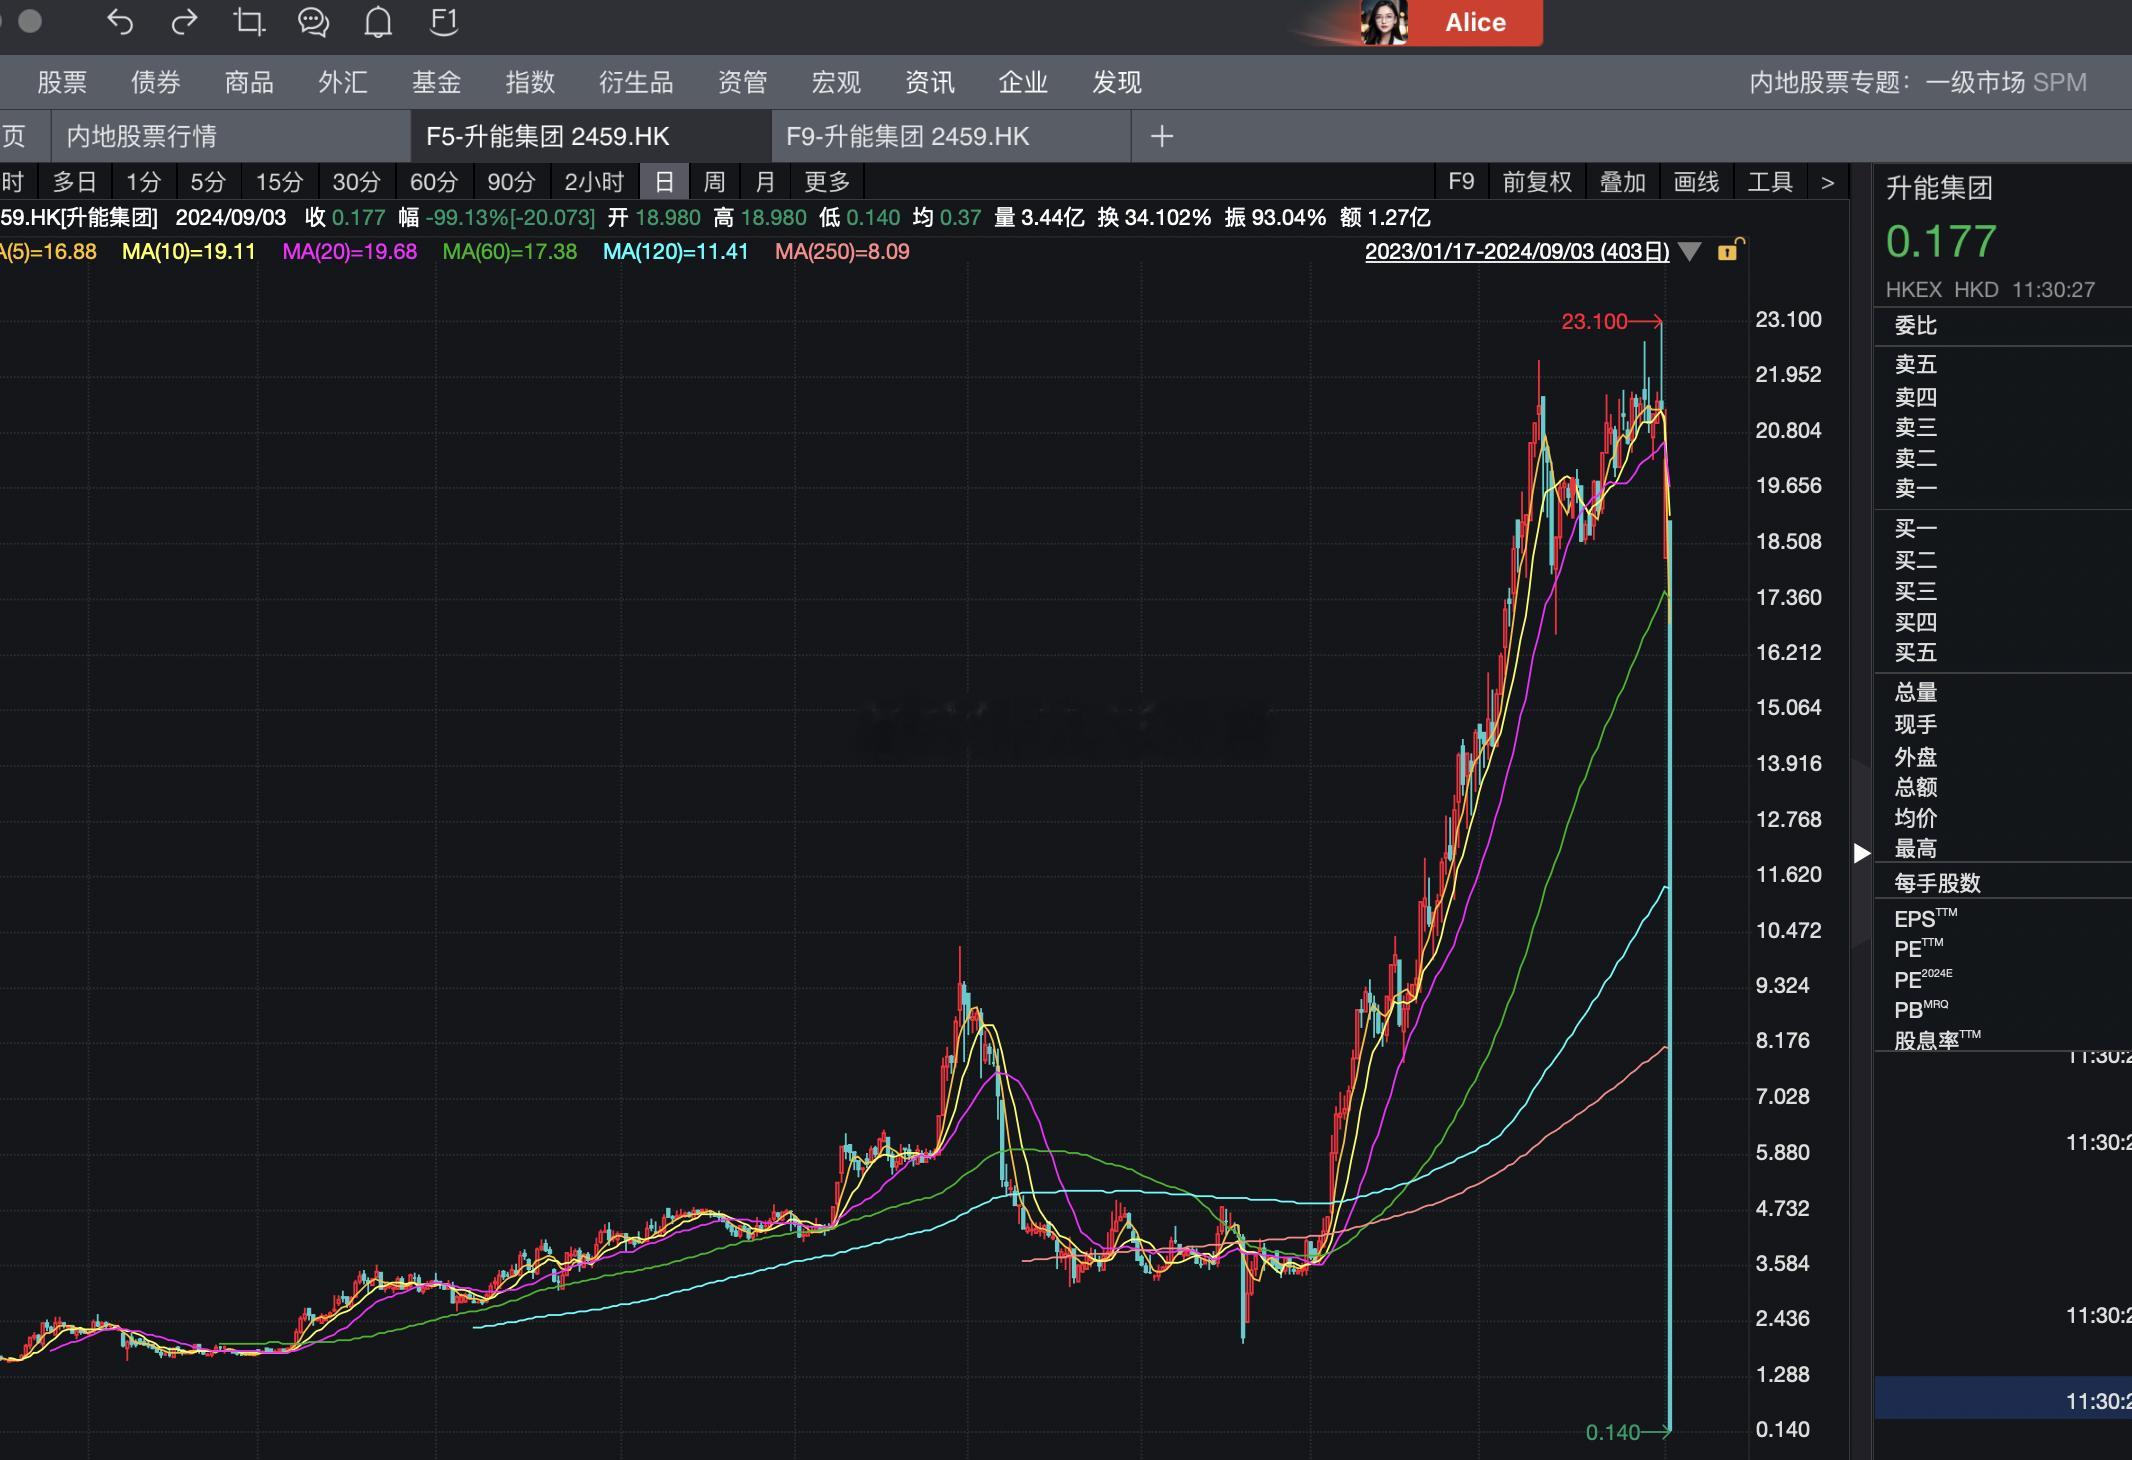Click the MA(5)=16.88 indicator label
The height and width of the screenshot is (1460, 2132).
coord(48,252)
